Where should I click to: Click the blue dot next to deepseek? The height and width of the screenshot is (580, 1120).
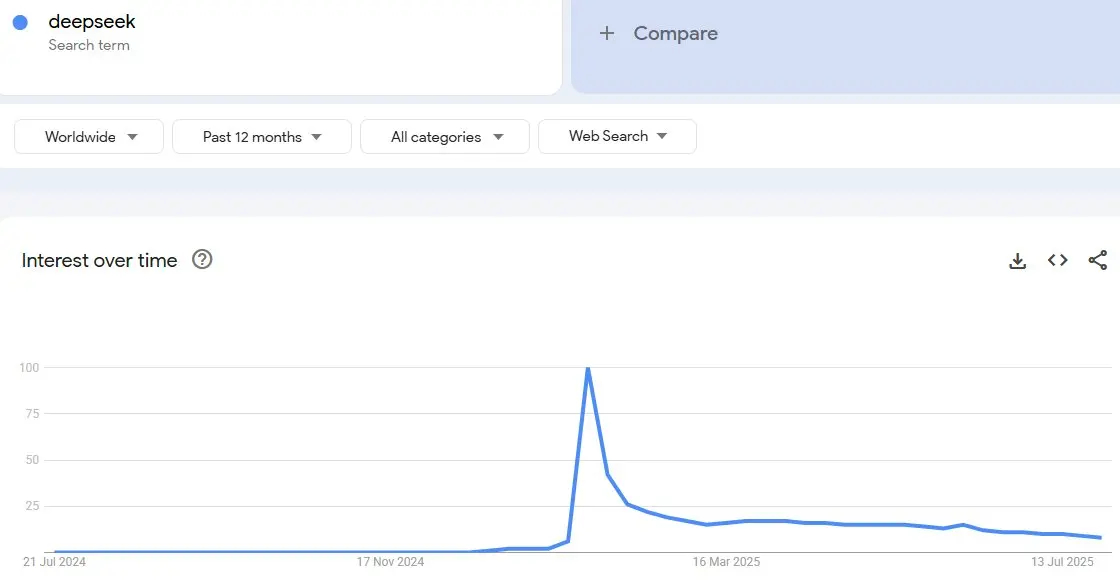click(x=20, y=23)
